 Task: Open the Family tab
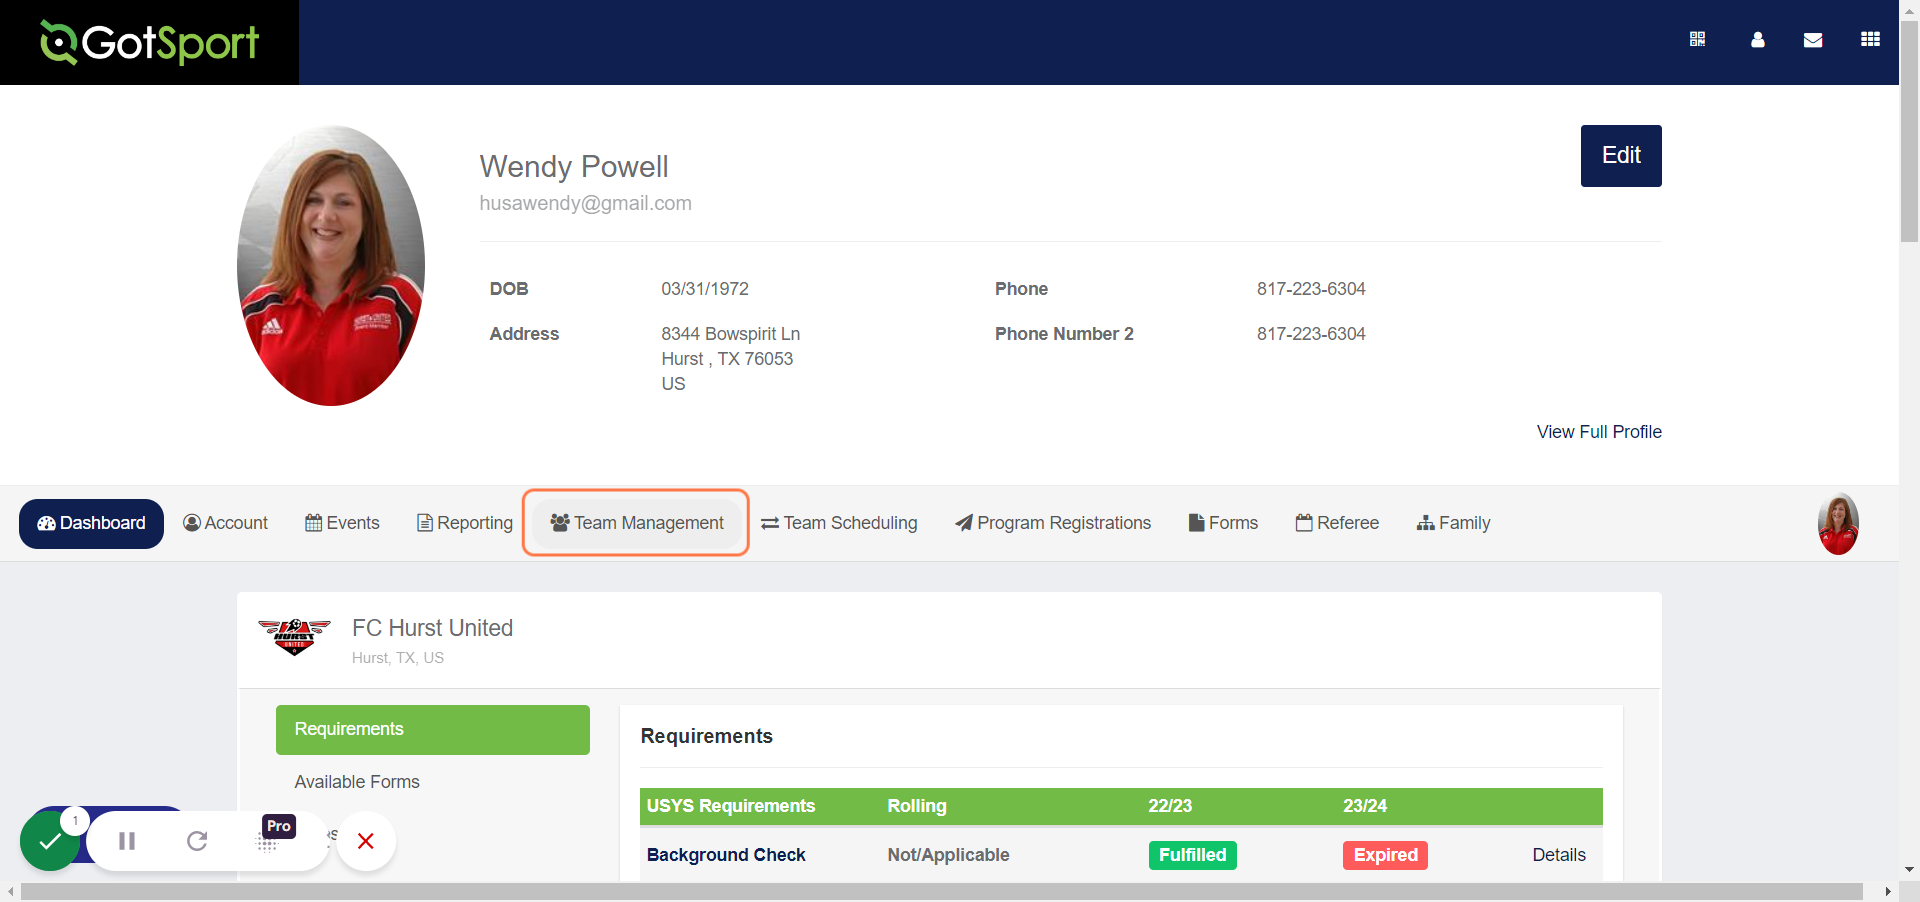(x=1453, y=523)
